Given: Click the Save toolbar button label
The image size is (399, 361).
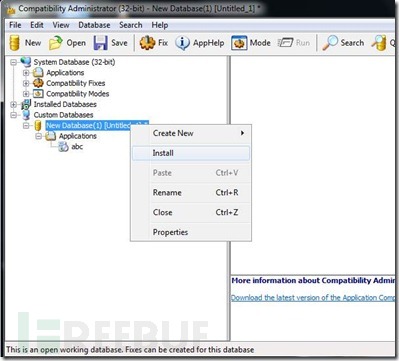Looking at the screenshot, I should (x=119, y=43).
